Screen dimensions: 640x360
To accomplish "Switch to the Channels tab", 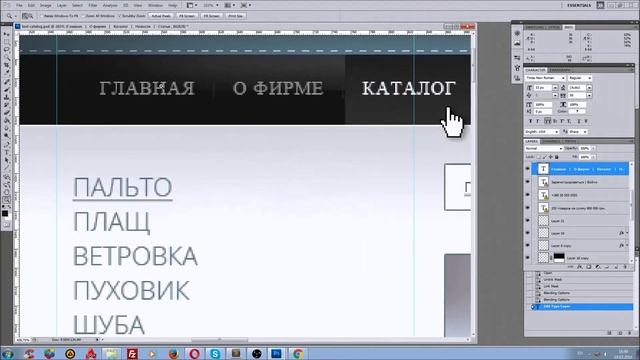I will pos(550,141).
